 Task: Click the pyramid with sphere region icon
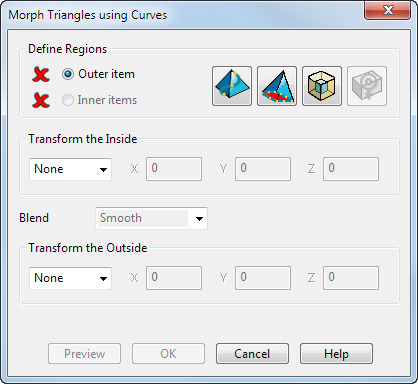[x=232, y=86]
